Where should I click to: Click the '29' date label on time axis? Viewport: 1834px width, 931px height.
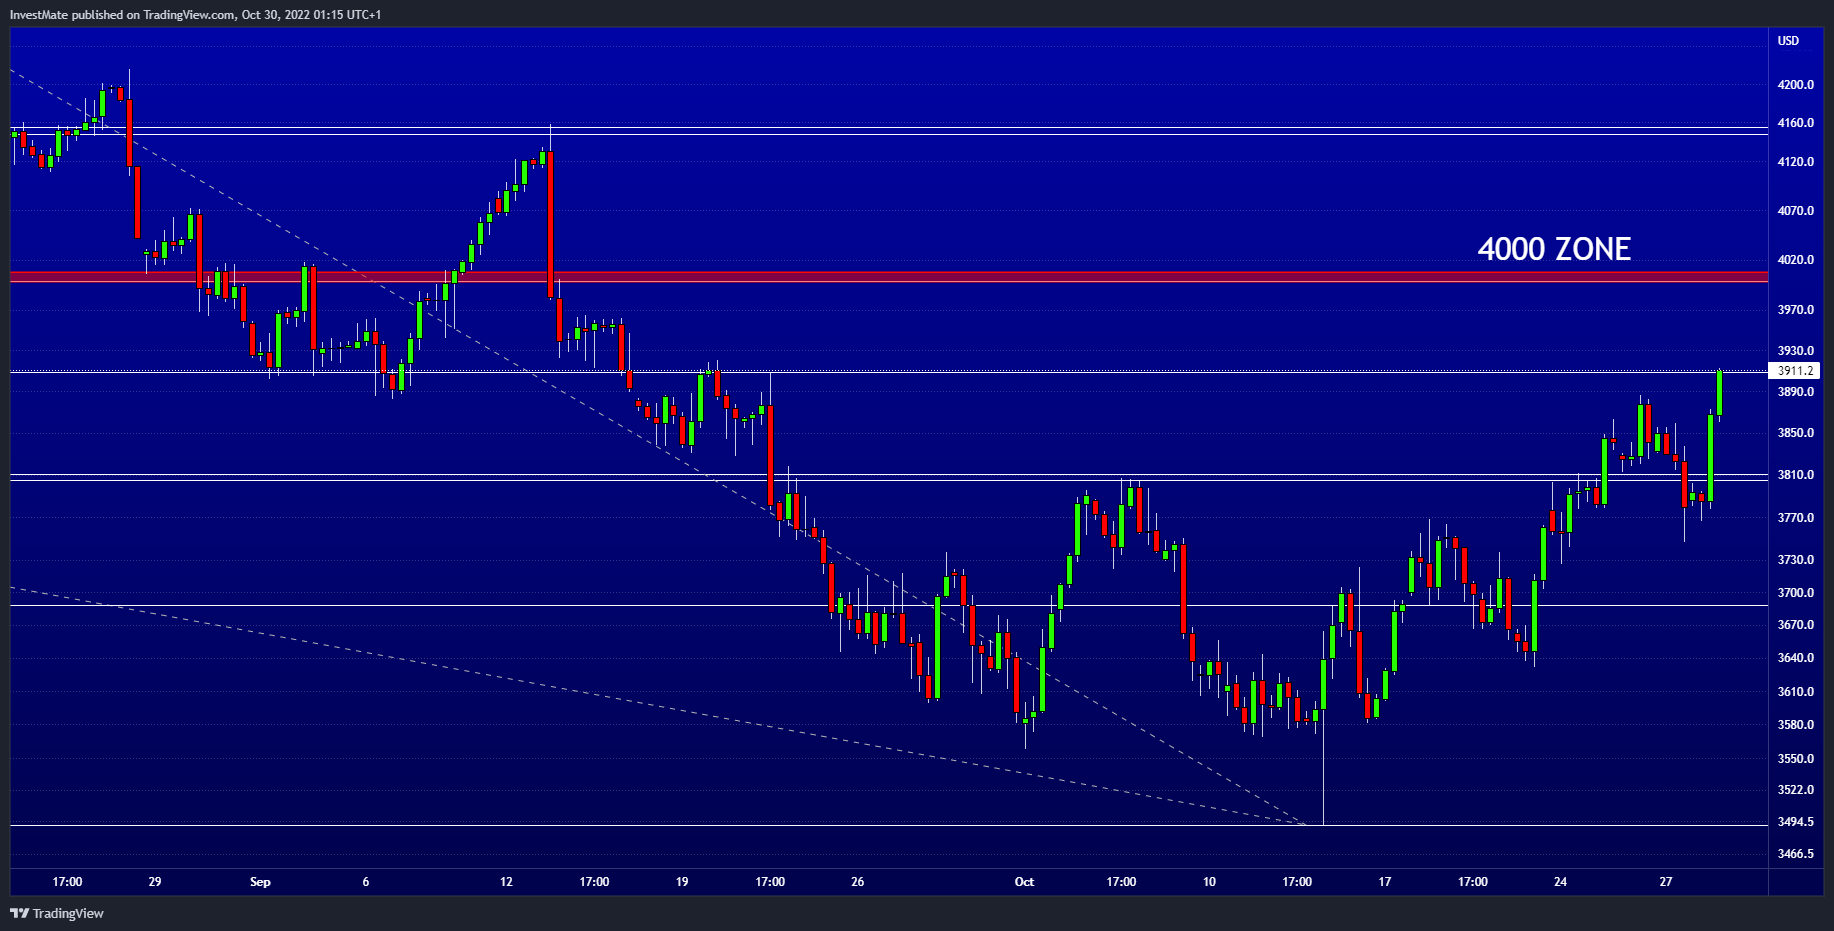click(x=154, y=882)
